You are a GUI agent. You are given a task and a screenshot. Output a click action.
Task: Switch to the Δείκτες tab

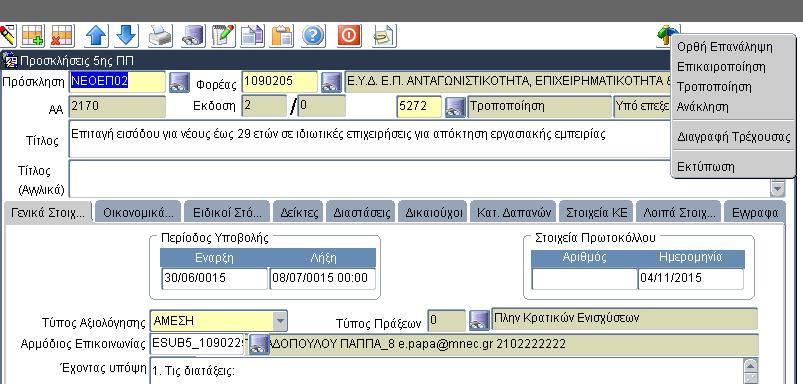click(299, 212)
